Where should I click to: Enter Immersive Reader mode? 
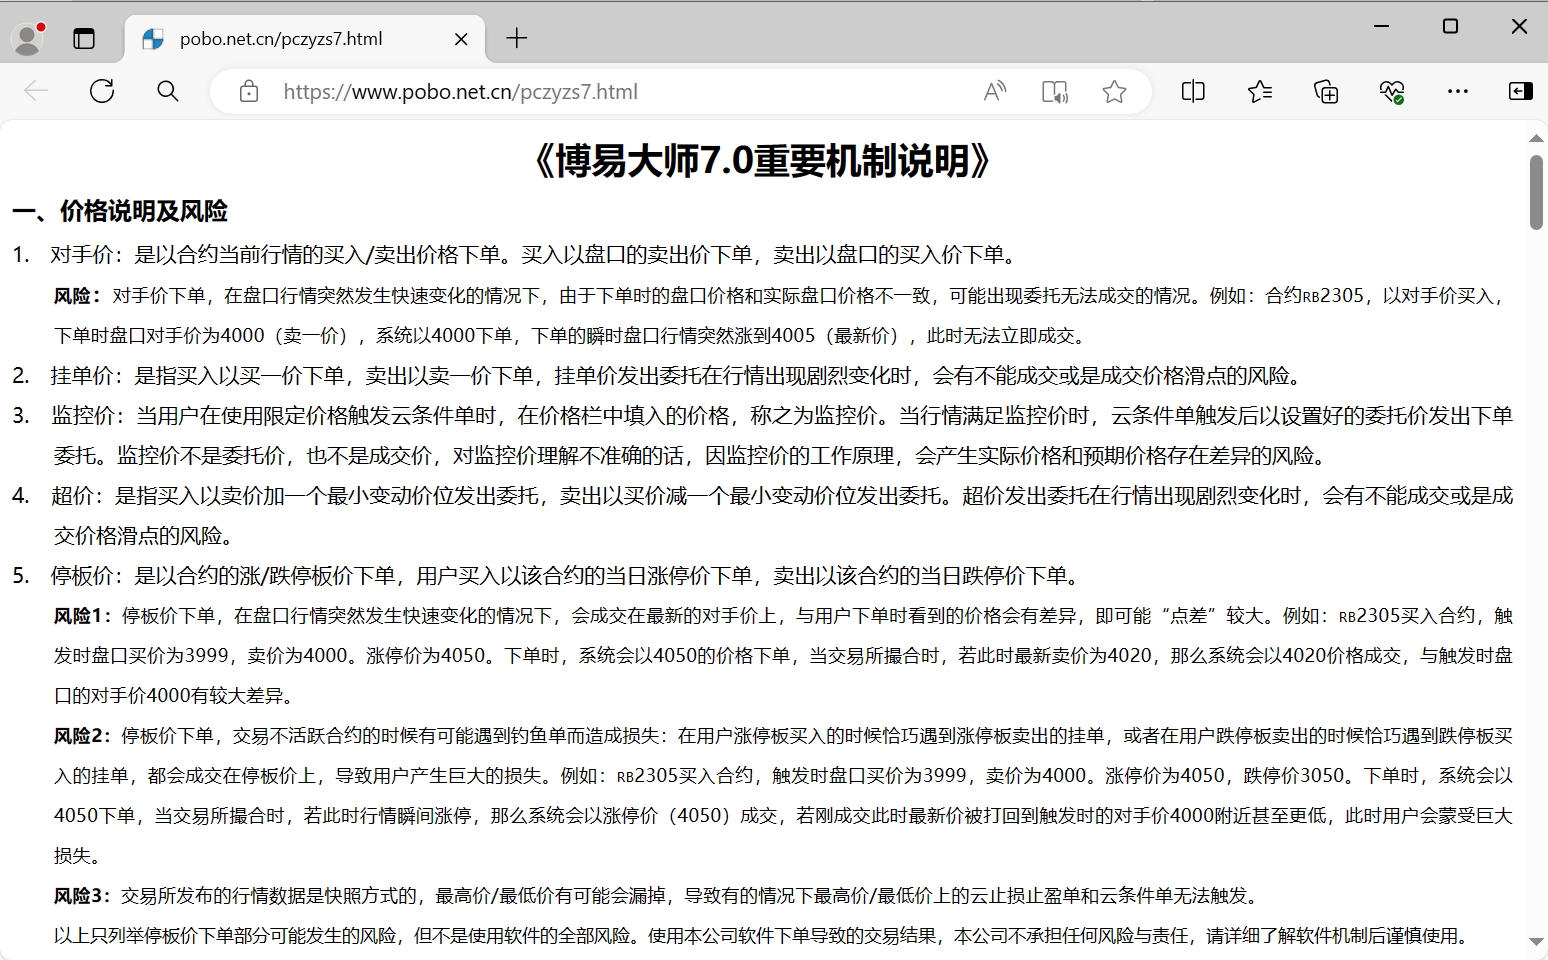pos(1055,92)
